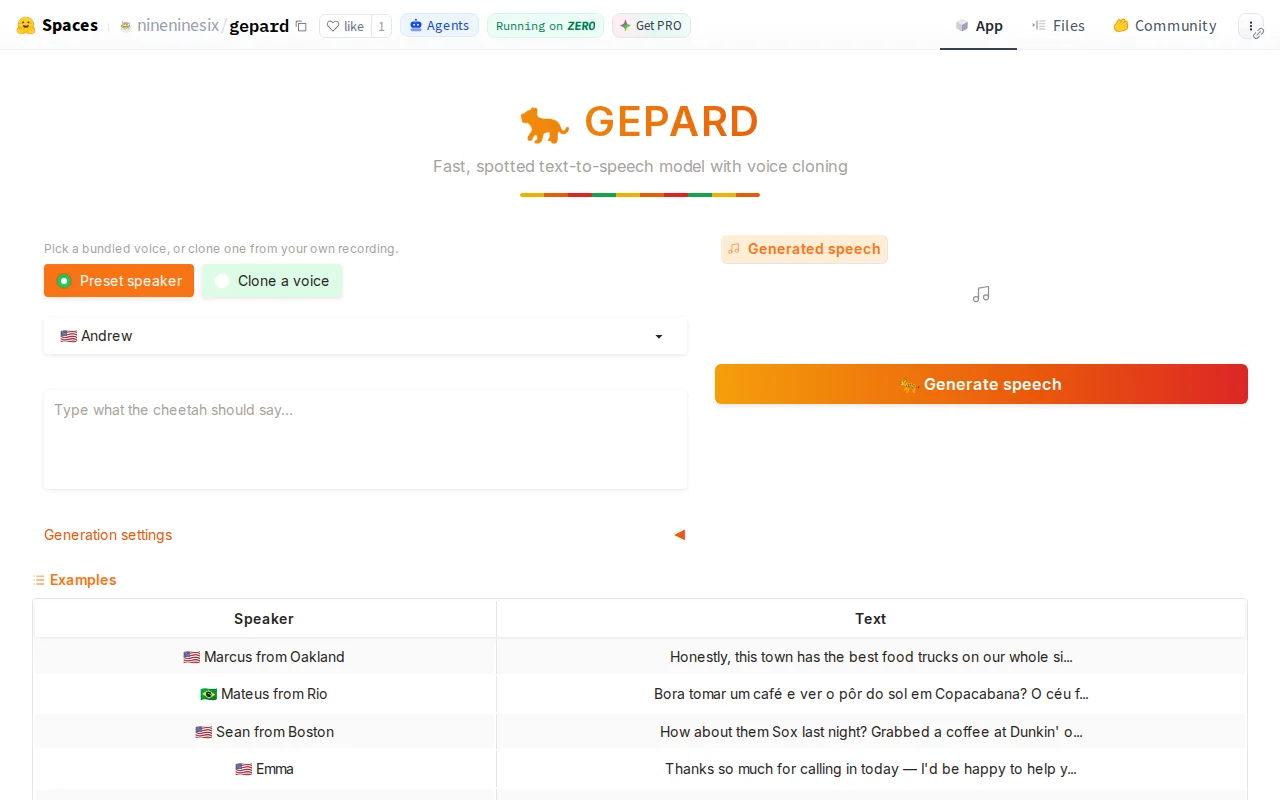This screenshot has height=800, width=1280.
Task: Switch to the App tab
Action: point(978,26)
